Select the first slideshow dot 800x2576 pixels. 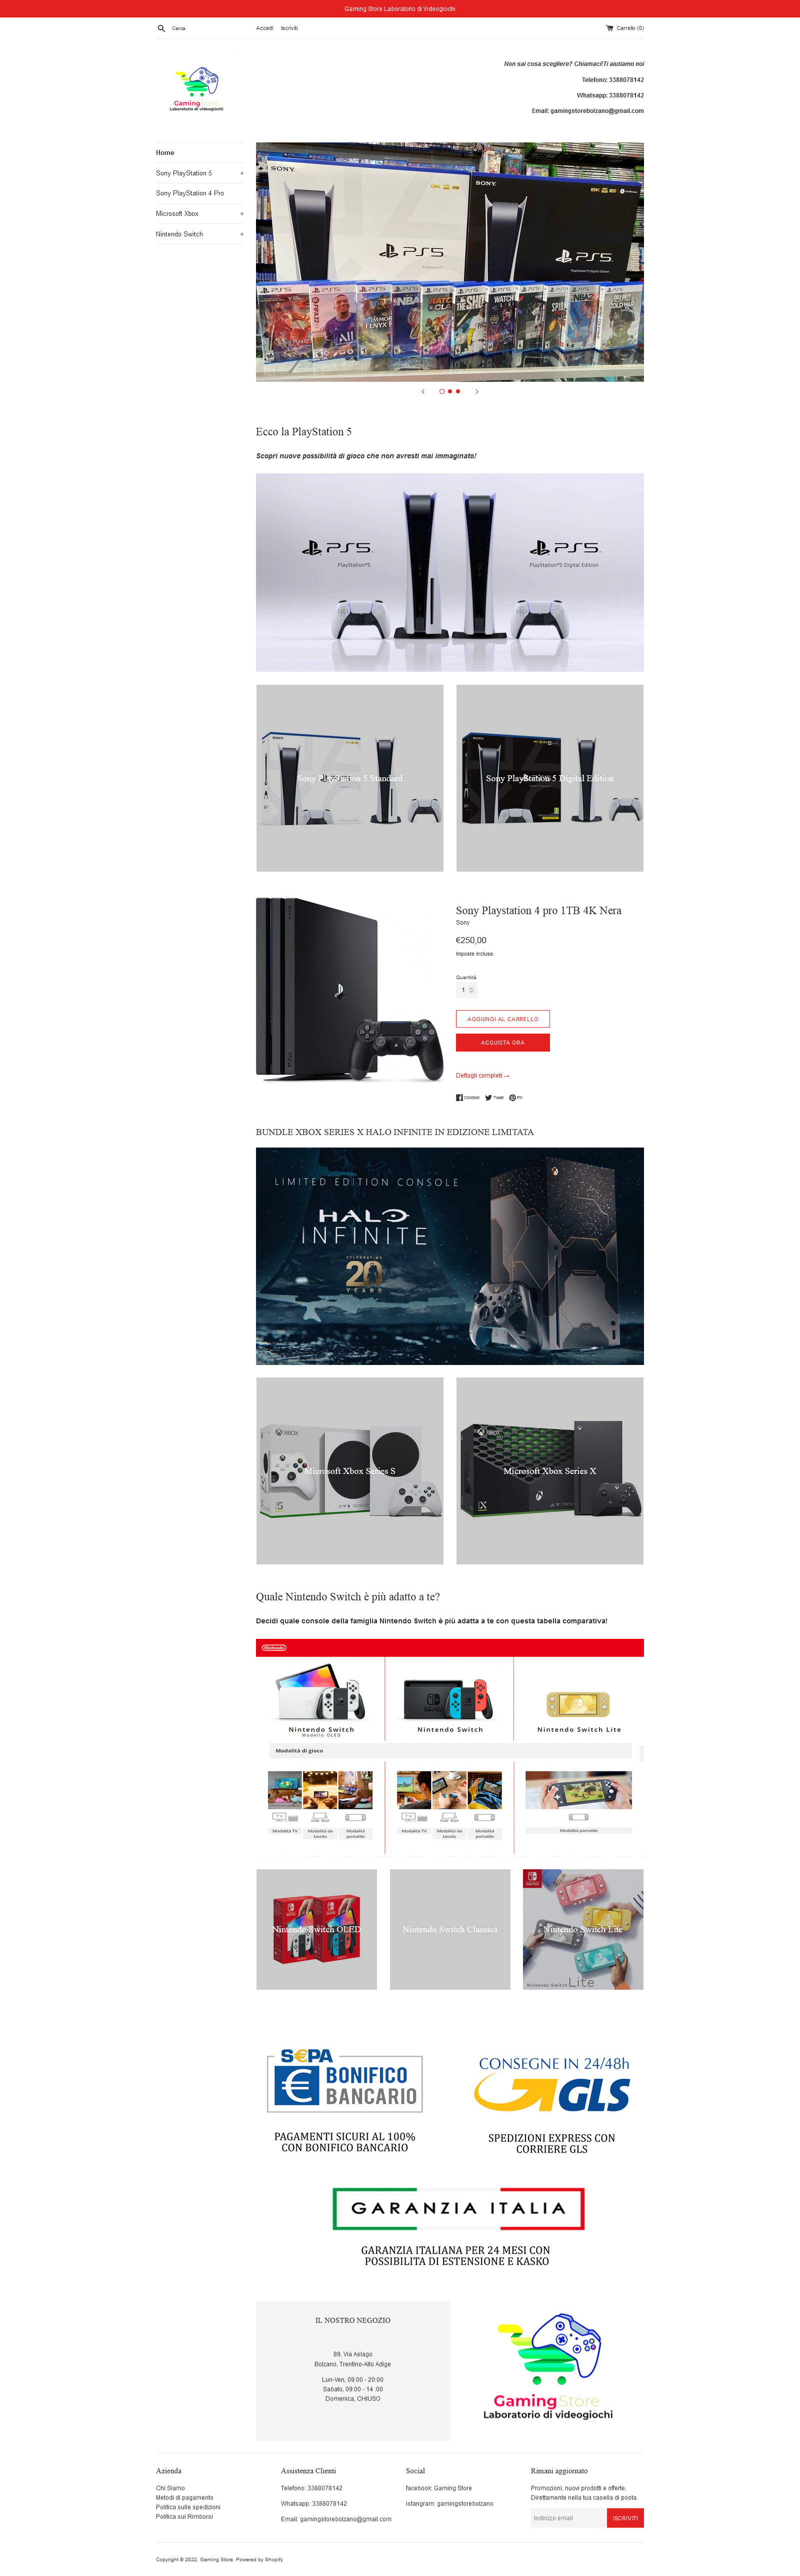pos(442,391)
